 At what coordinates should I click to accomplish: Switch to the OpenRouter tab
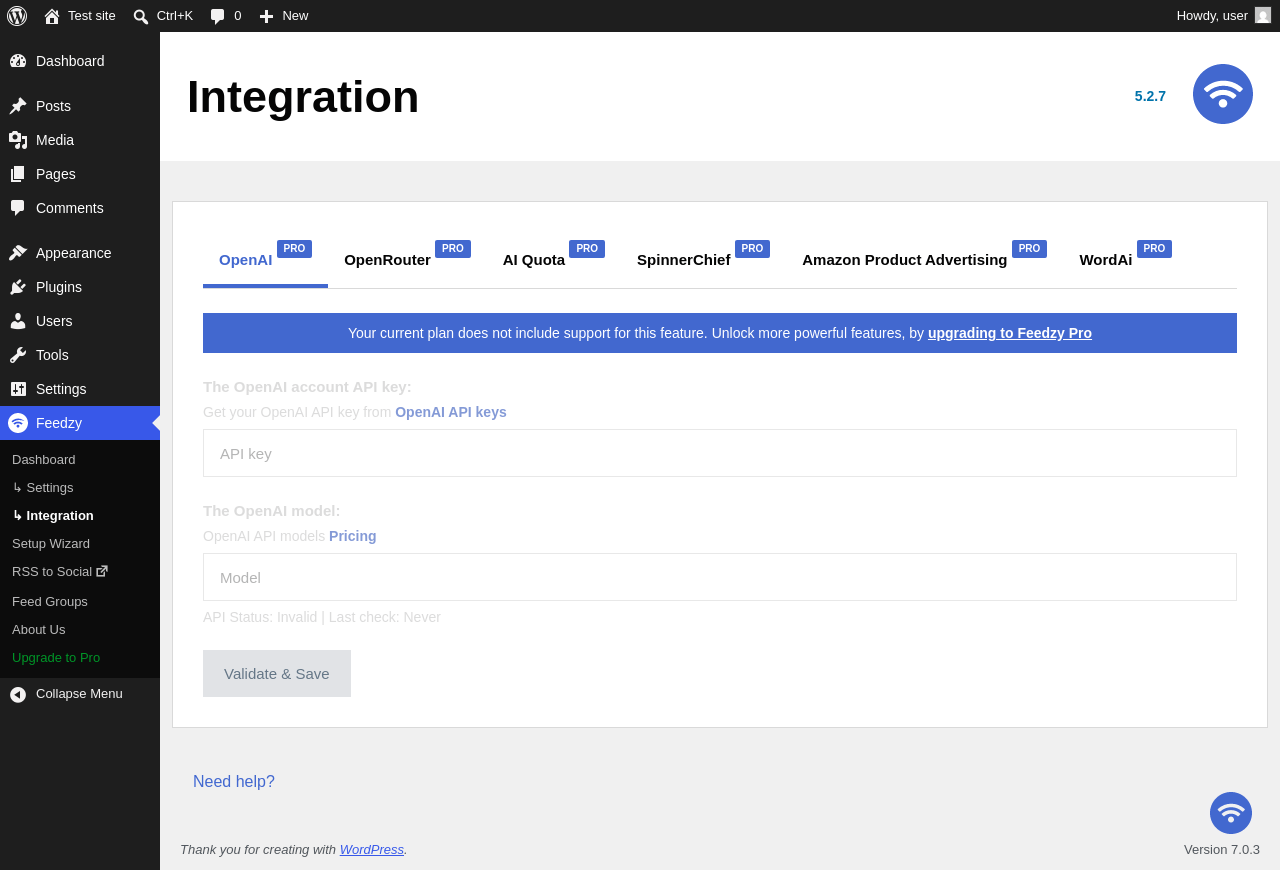pos(387,260)
